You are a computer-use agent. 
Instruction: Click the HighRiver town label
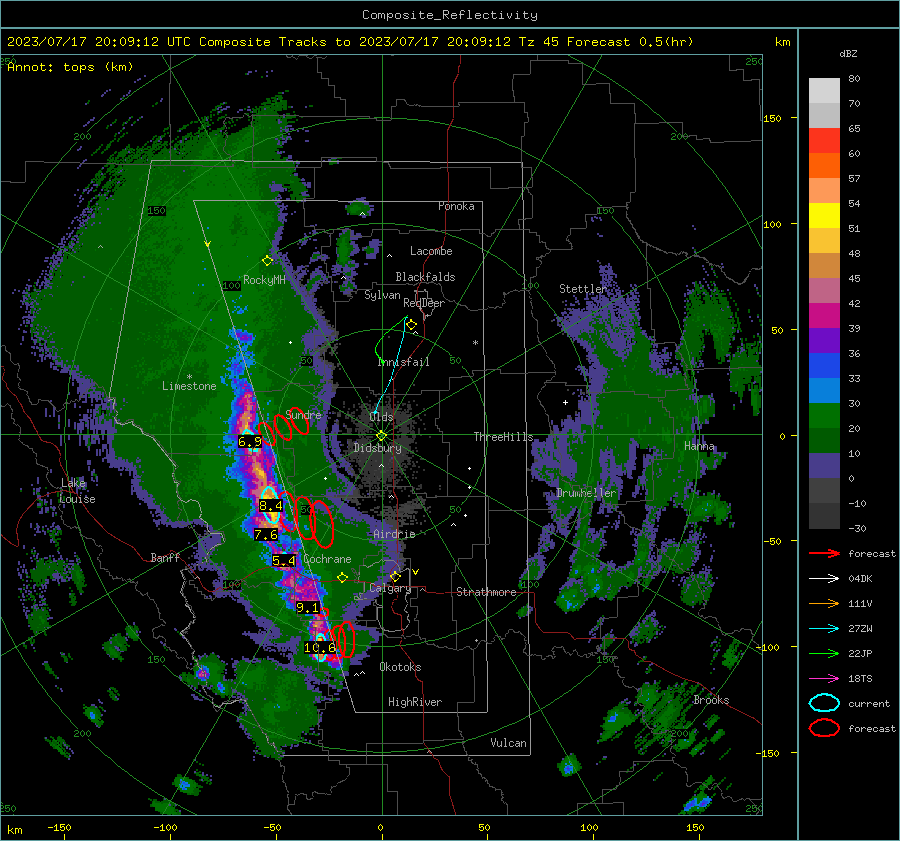click(415, 702)
